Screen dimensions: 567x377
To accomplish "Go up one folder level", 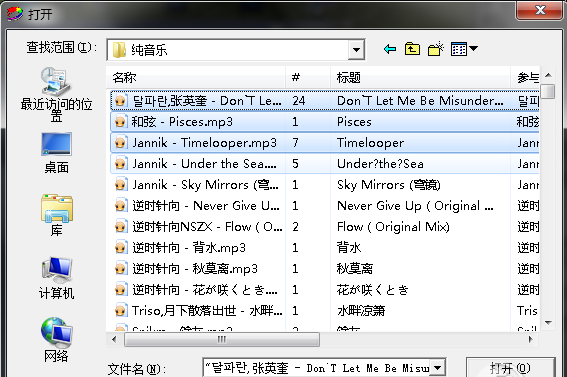I will (412, 49).
